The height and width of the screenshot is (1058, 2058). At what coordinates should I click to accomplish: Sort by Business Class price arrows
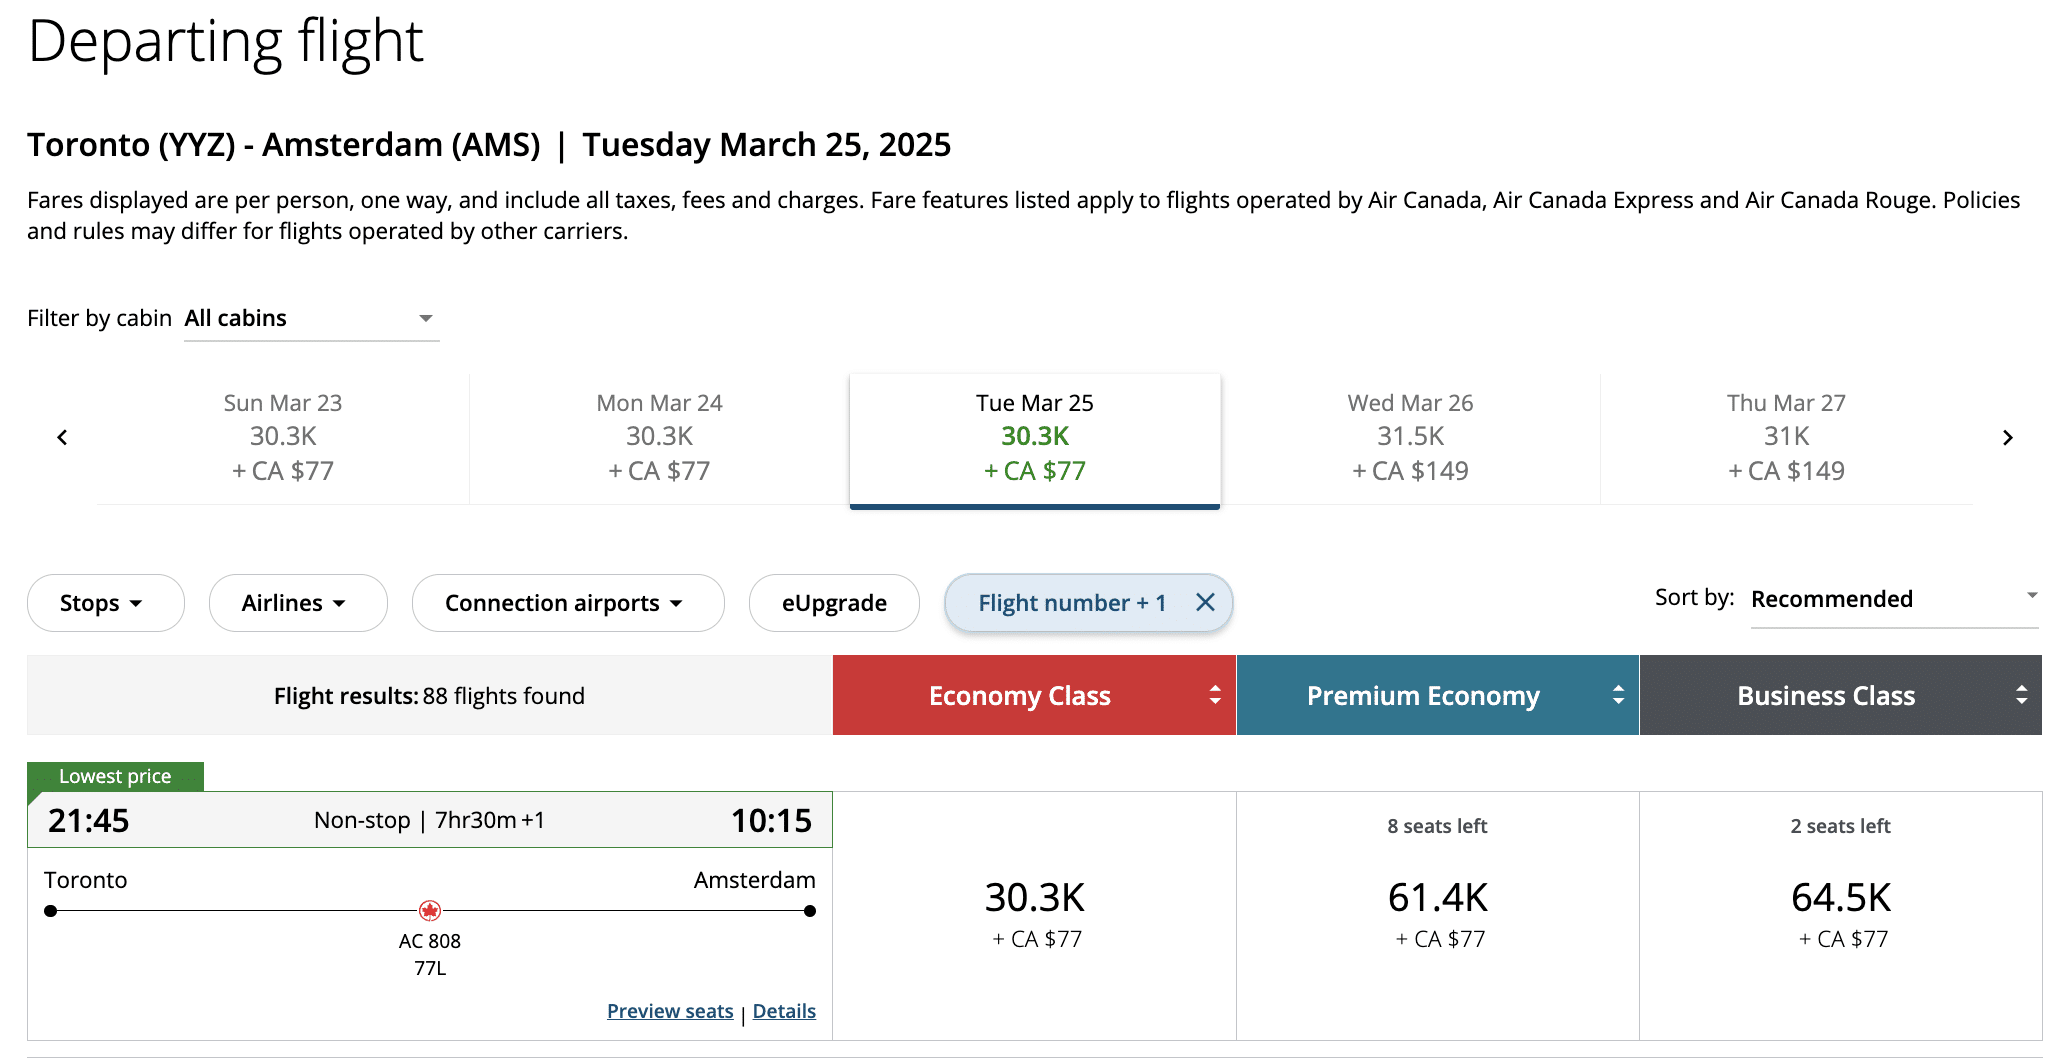pyautogui.click(x=2021, y=695)
